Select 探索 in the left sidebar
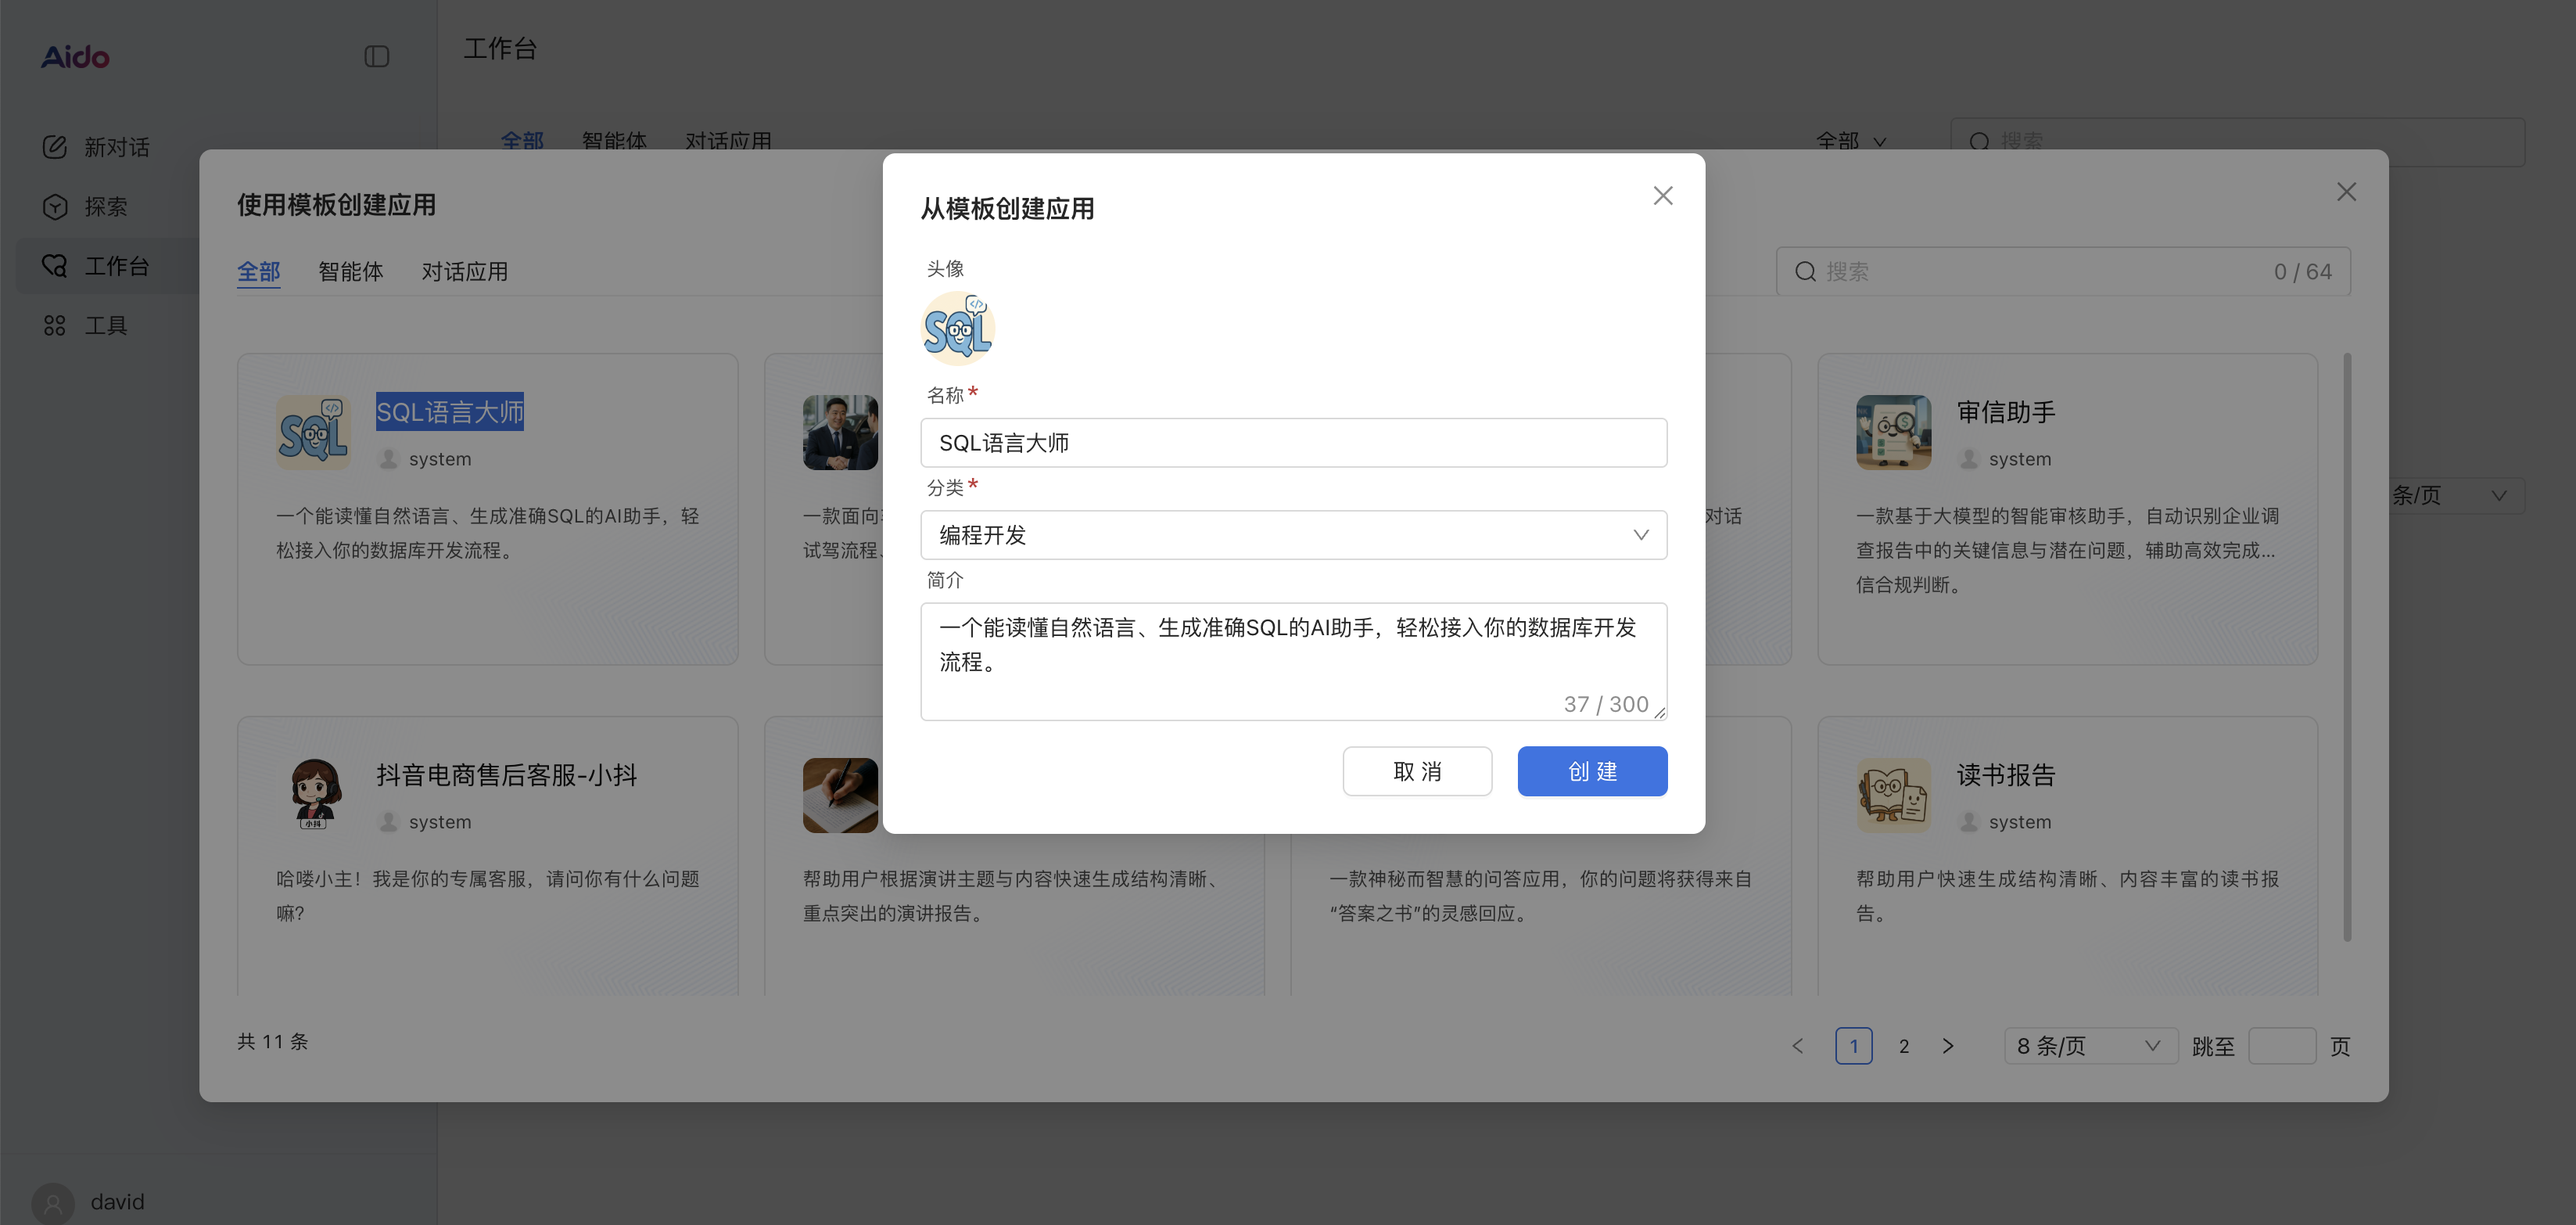 105,206
